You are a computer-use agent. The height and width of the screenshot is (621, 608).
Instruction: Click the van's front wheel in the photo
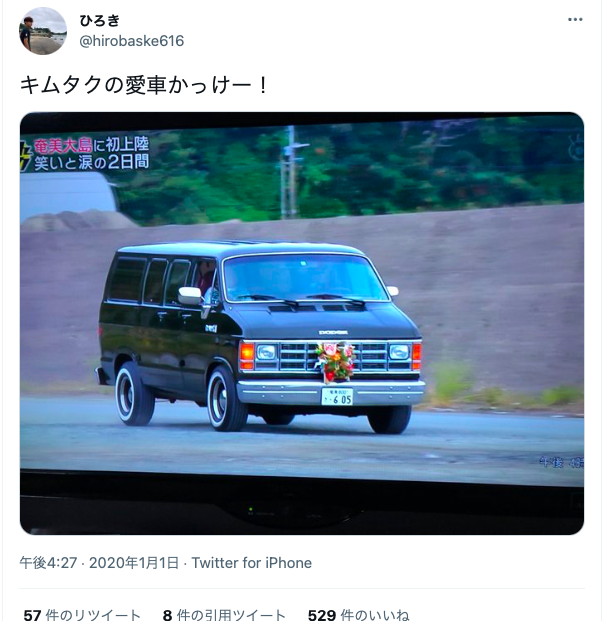click(x=223, y=399)
